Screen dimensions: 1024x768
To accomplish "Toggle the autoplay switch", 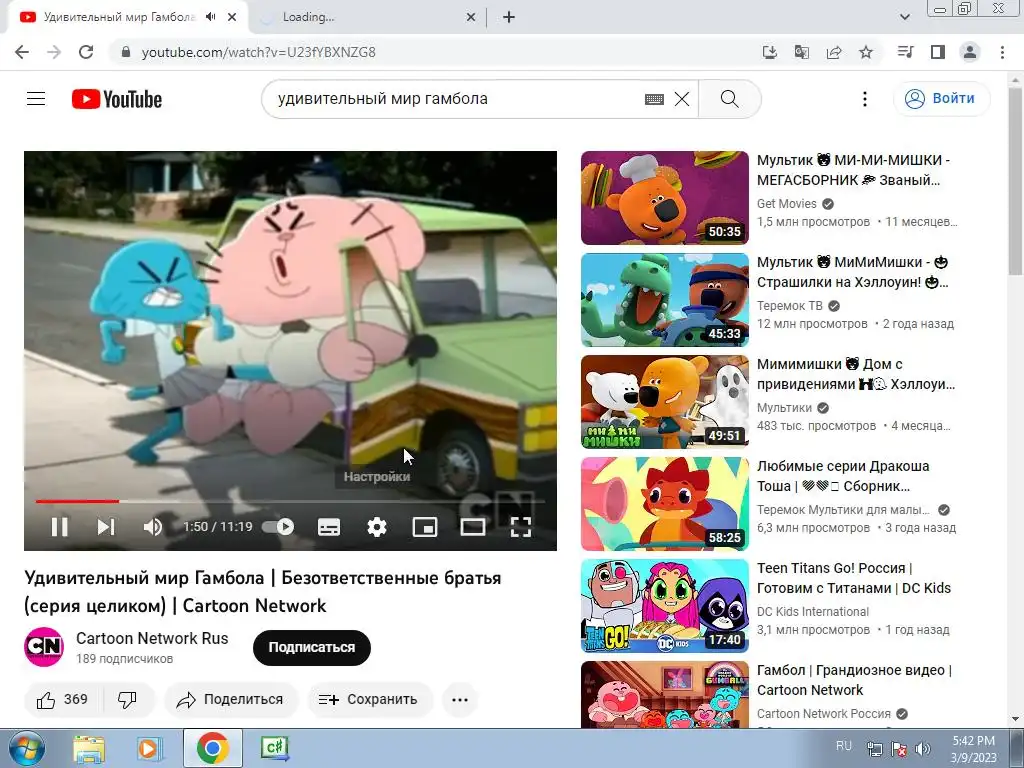I will coord(278,526).
